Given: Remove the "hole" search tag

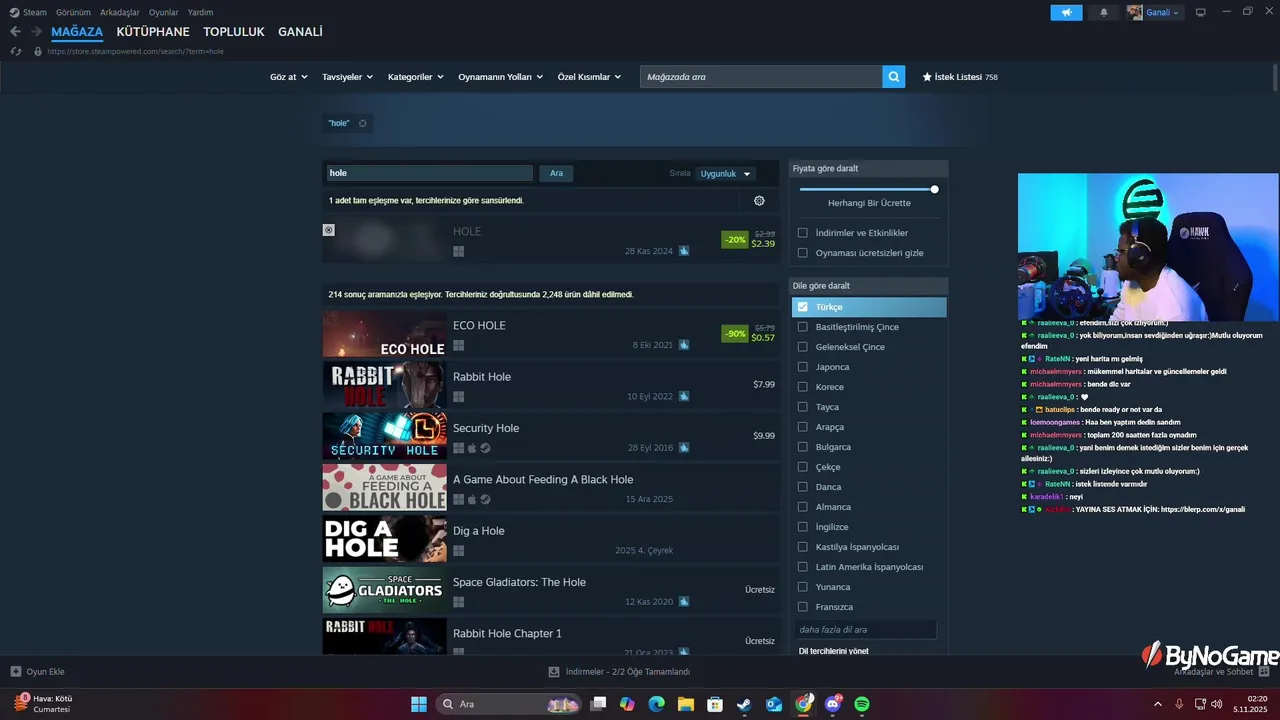Looking at the screenshot, I should click(x=362, y=123).
